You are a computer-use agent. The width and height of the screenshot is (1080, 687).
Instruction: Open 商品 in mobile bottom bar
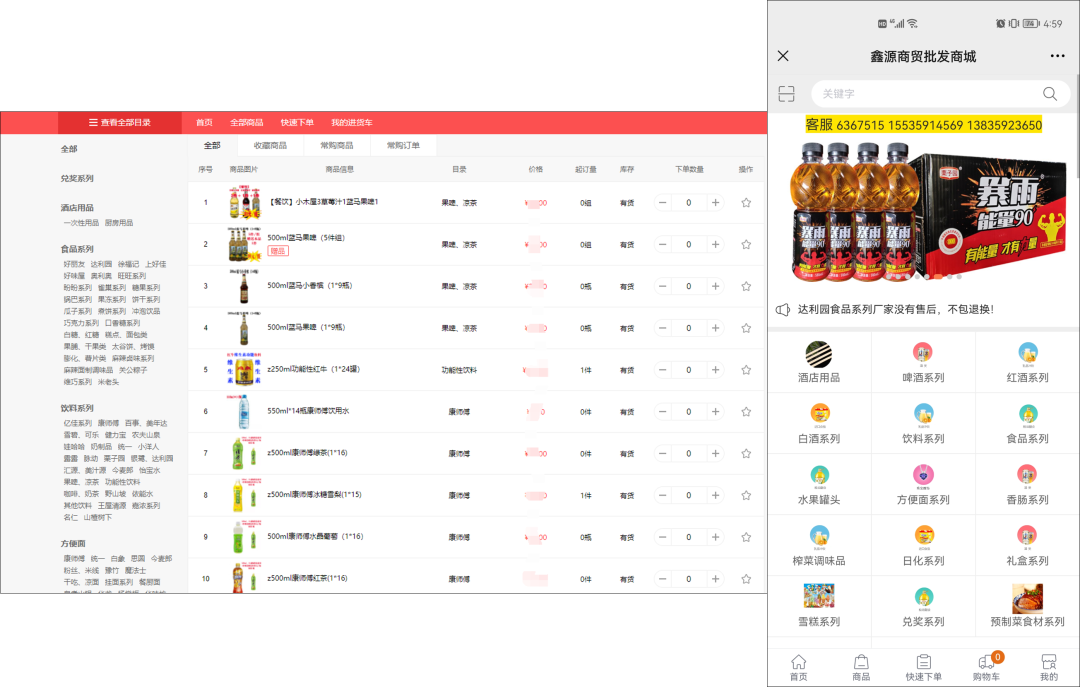point(861,668)
